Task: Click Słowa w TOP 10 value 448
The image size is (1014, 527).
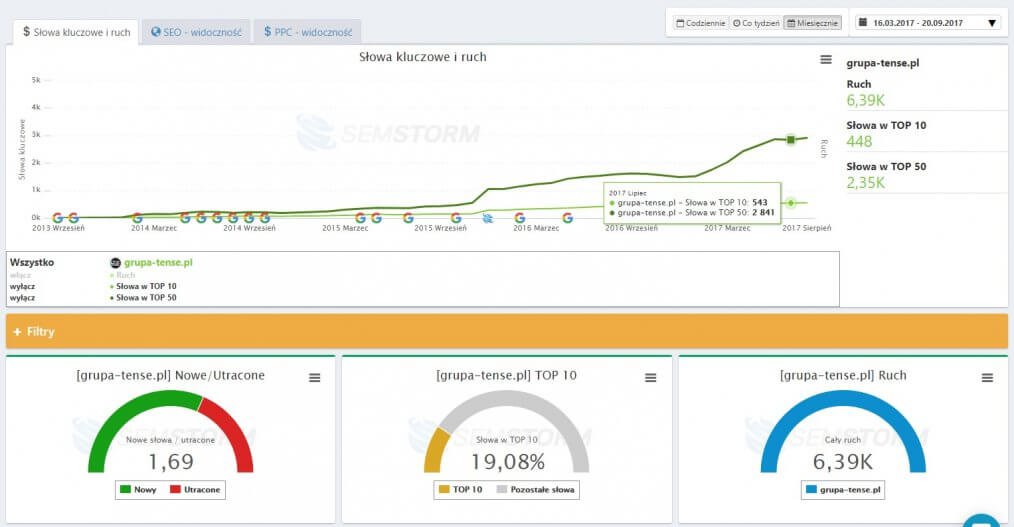Action: [859, 142]
